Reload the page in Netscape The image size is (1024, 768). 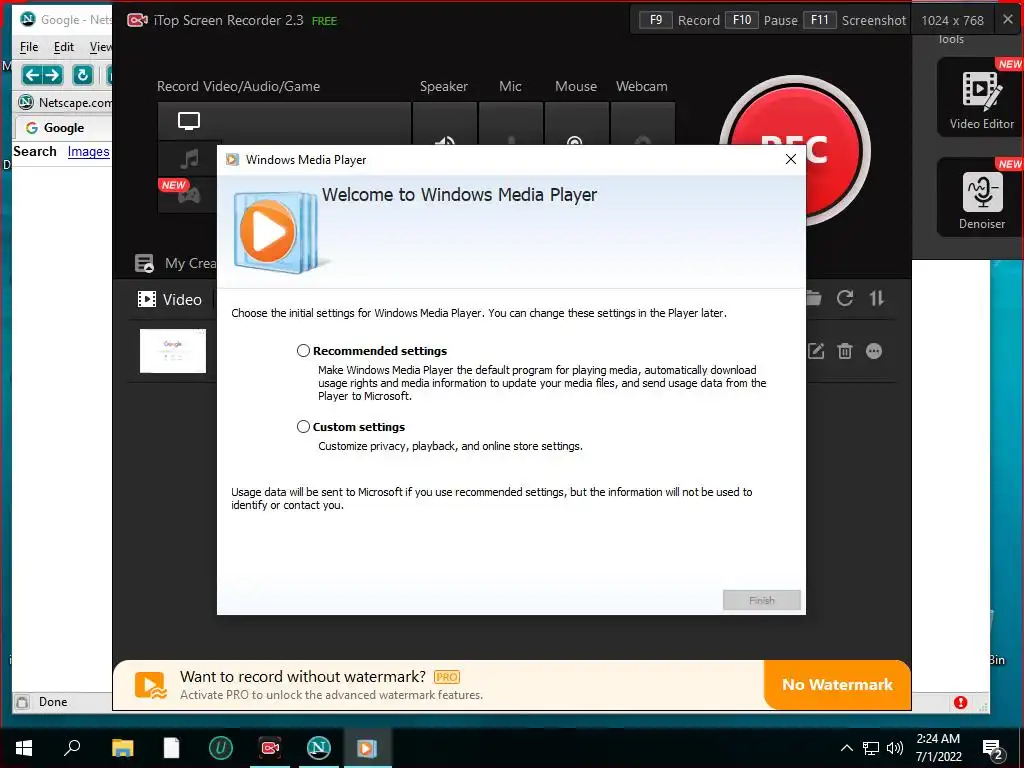click(83, 75)
